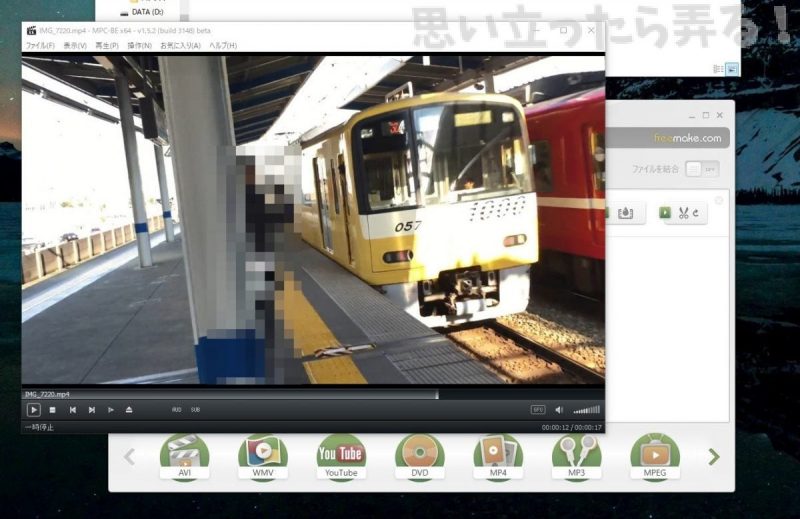800x519 pixels.
Task: Maximize the Freemake window
Action: pos(706,115)
